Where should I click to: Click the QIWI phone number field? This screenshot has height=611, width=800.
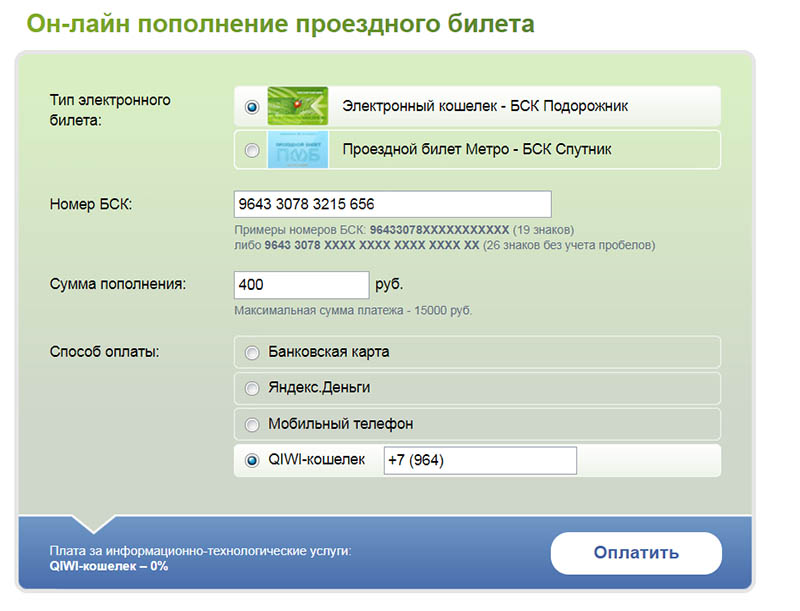pos(480,461)
